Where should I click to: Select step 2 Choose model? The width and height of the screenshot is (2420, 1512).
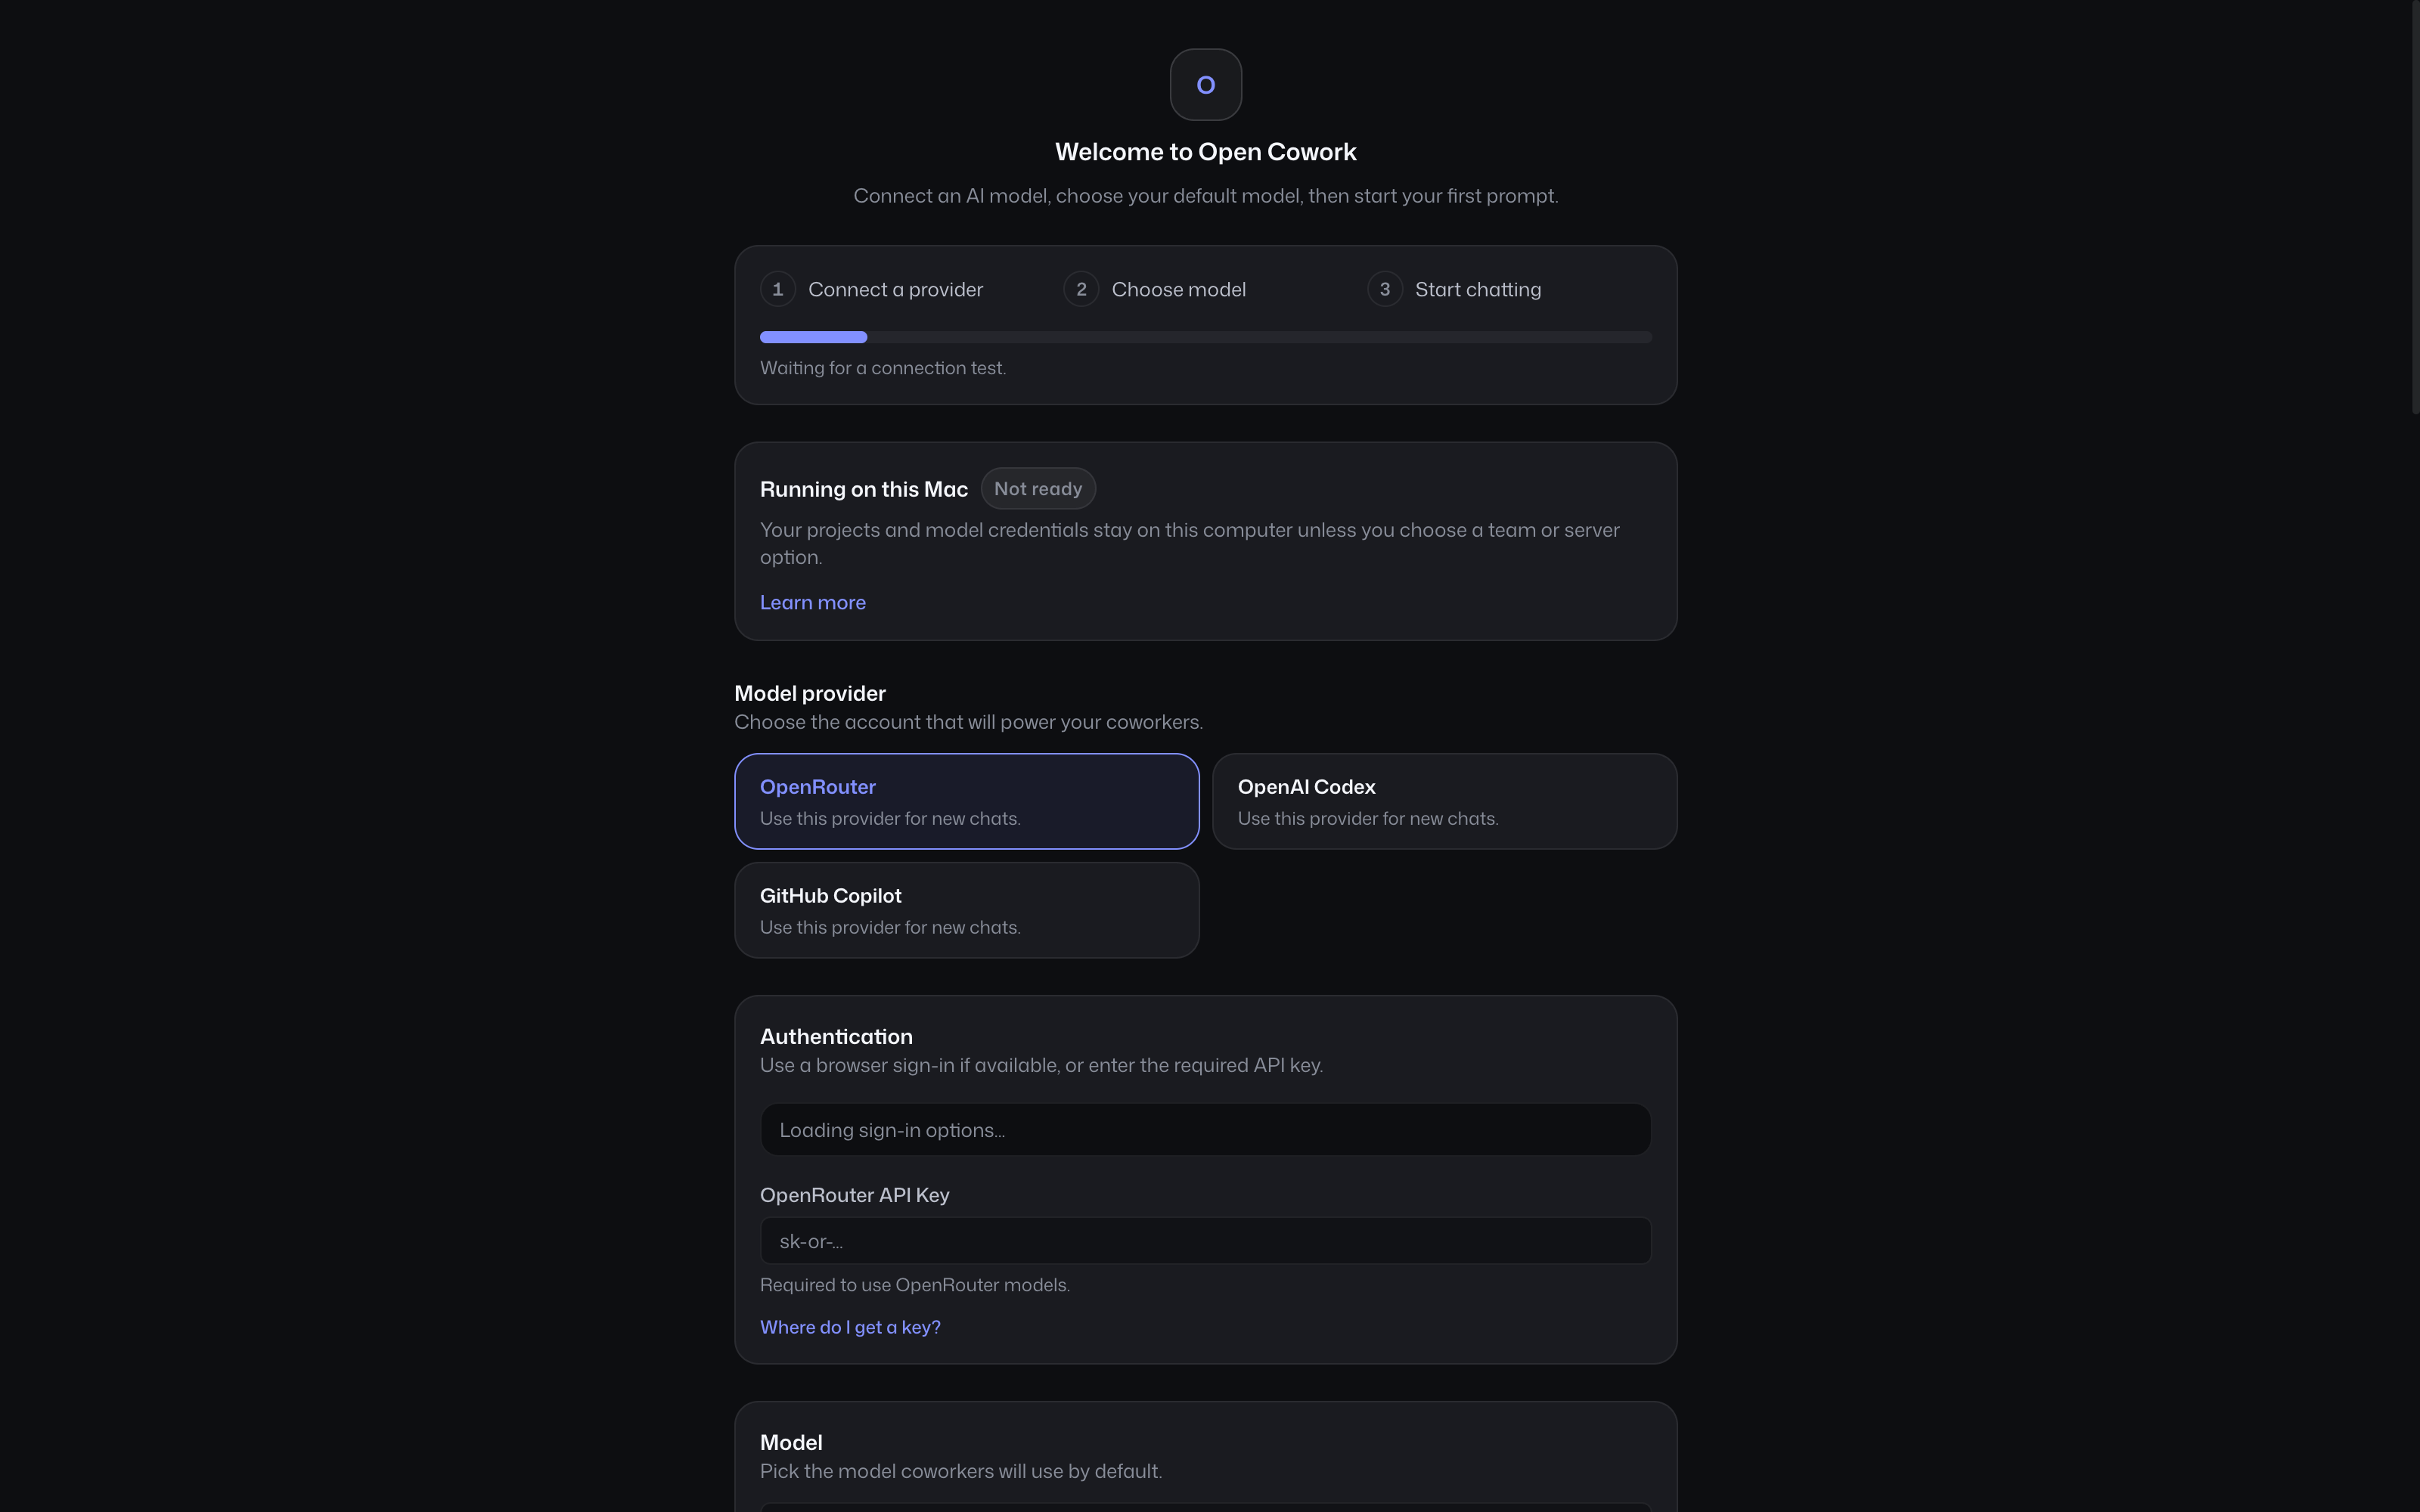tap(1154, 289)
